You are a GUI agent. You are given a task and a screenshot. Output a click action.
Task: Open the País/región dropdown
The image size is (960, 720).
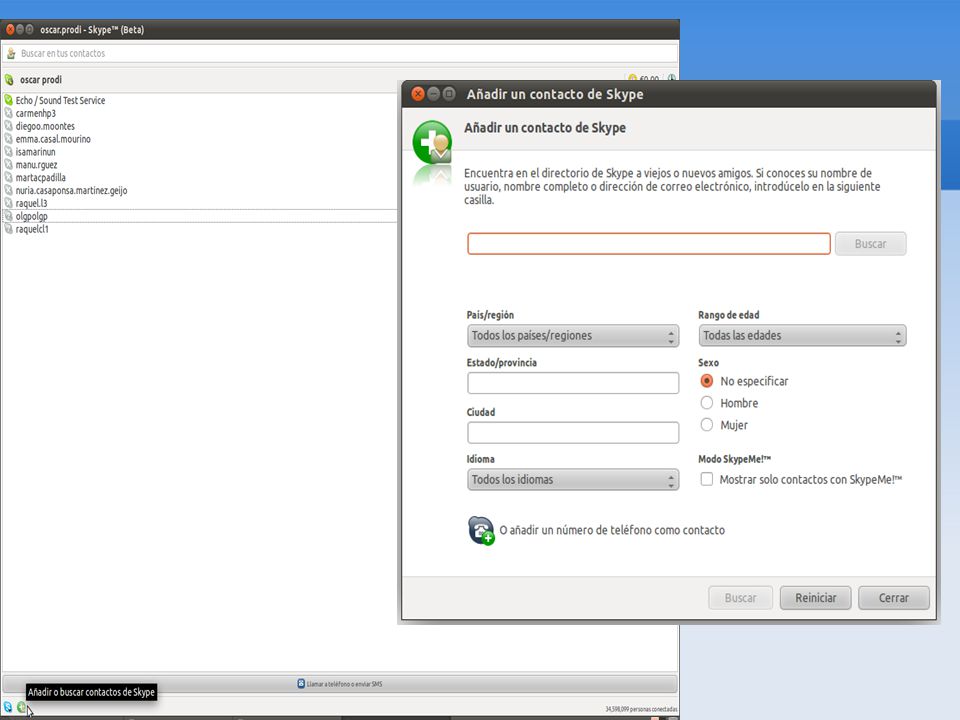pyautogui.click(x=573, y=336)
